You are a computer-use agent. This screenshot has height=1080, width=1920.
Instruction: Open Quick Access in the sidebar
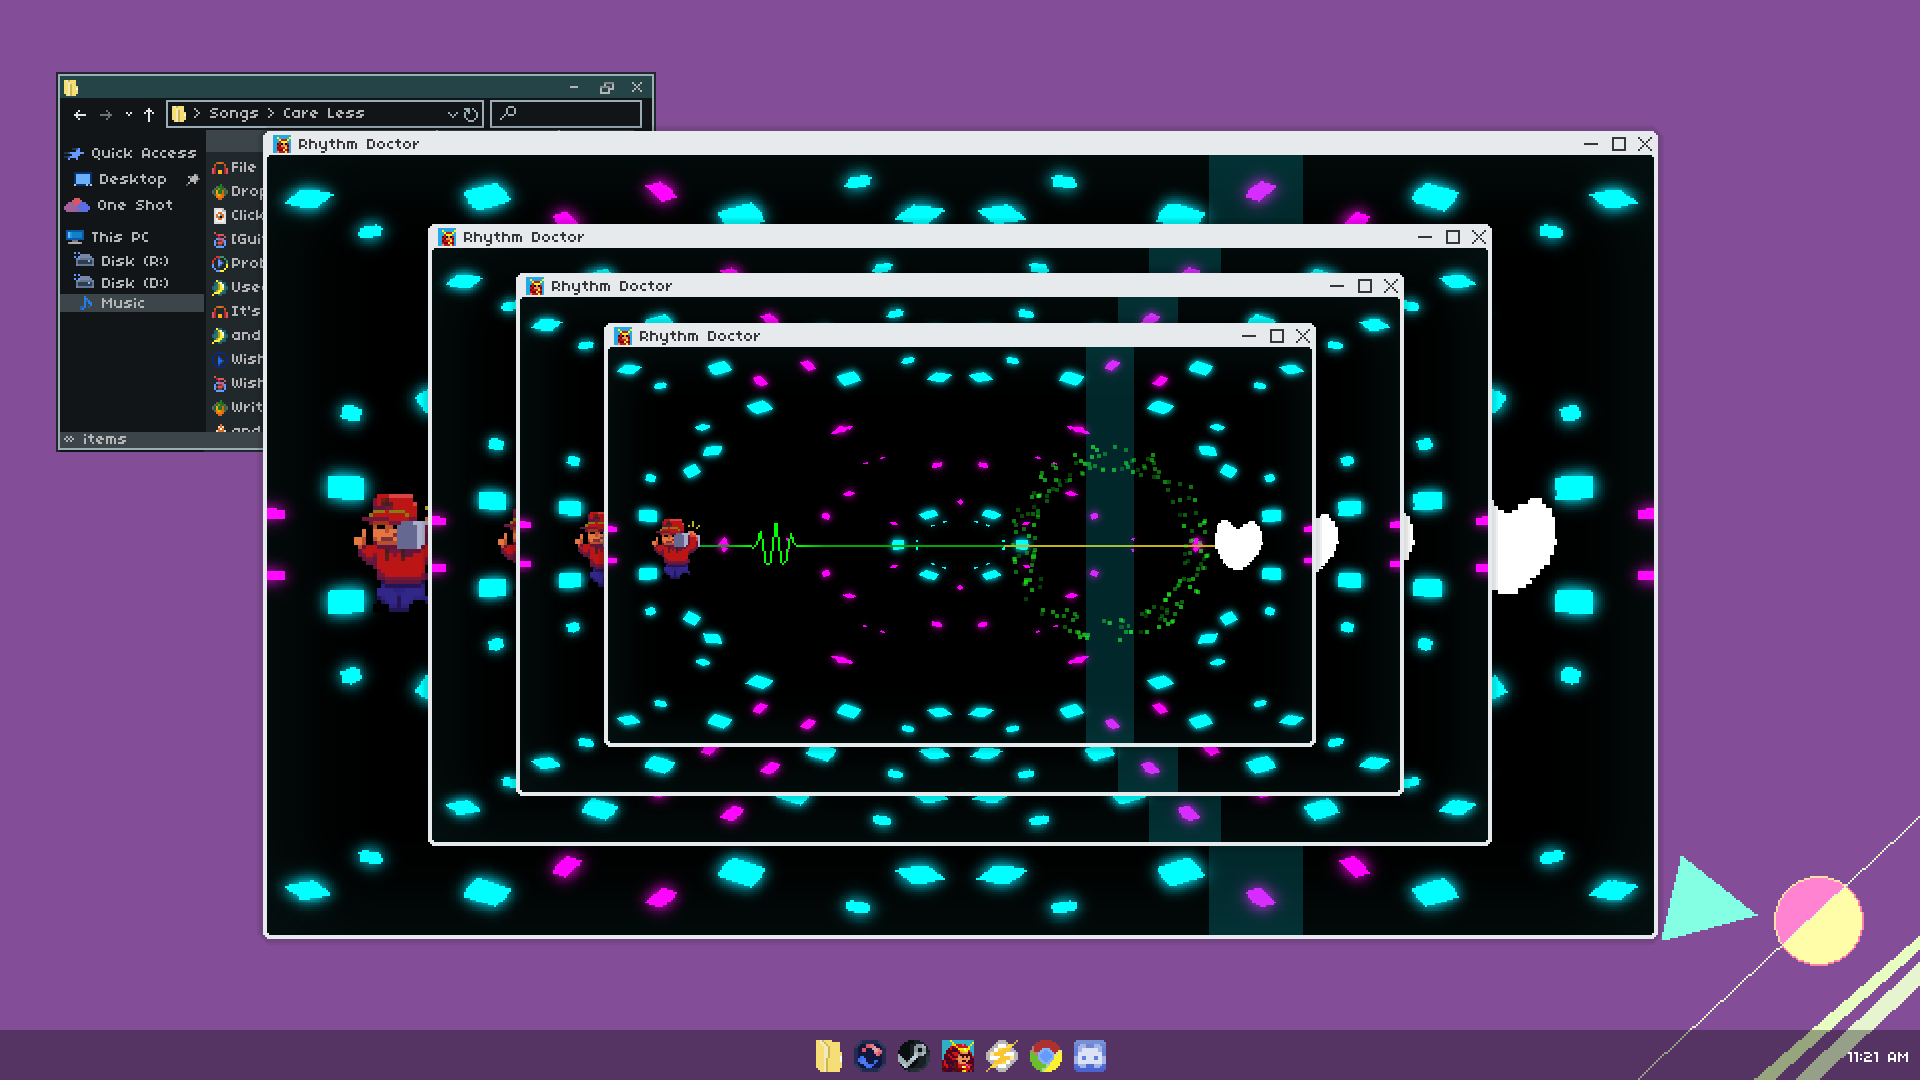tap(142, 153)
